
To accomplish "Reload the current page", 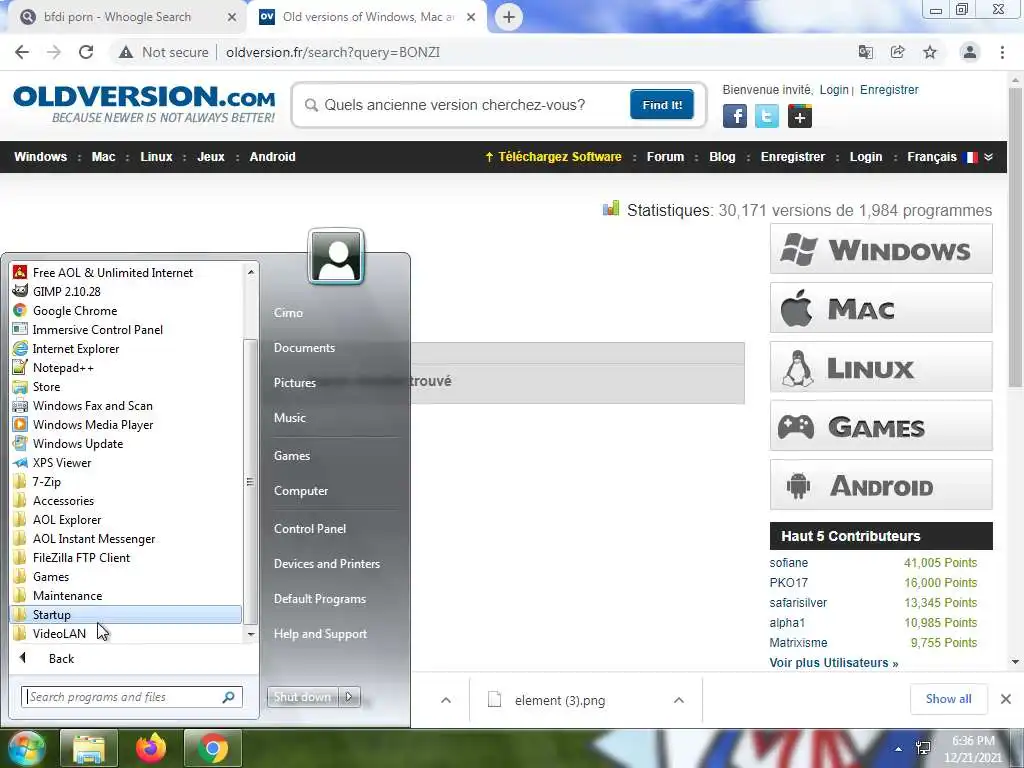I will (x=86, y=52).
